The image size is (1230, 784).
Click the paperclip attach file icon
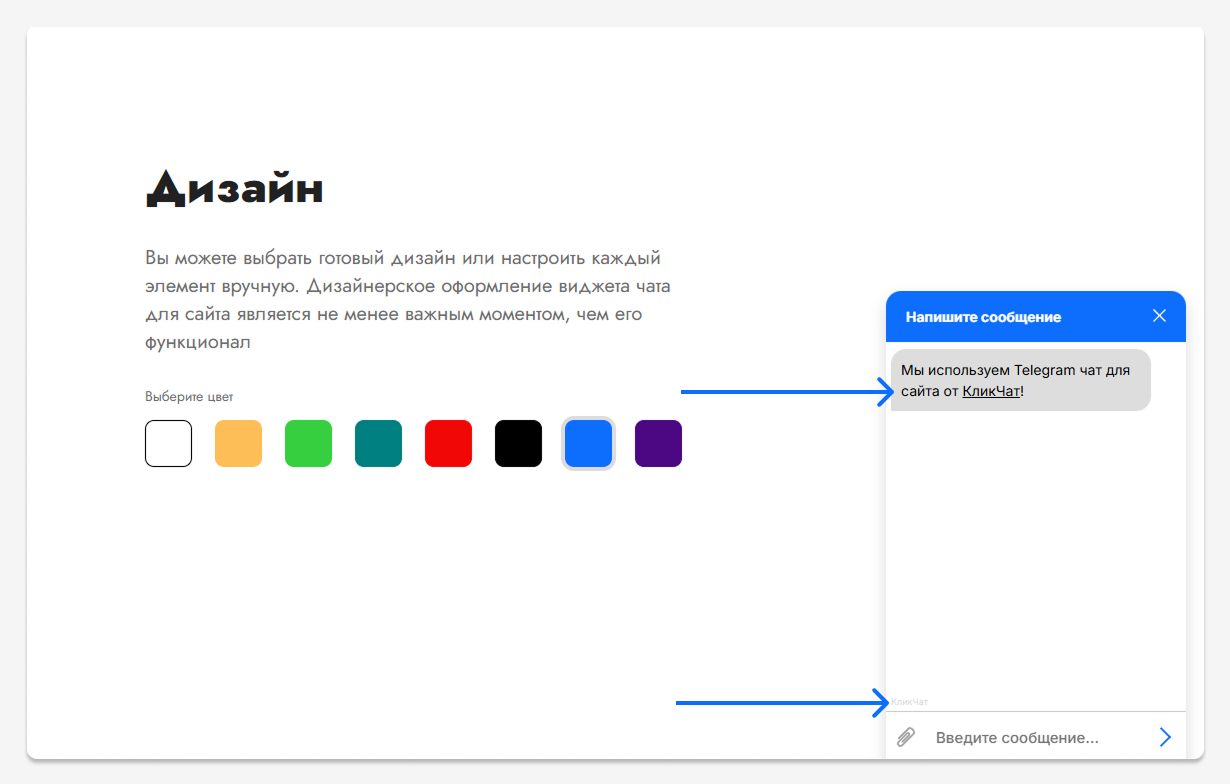point(906,737)
